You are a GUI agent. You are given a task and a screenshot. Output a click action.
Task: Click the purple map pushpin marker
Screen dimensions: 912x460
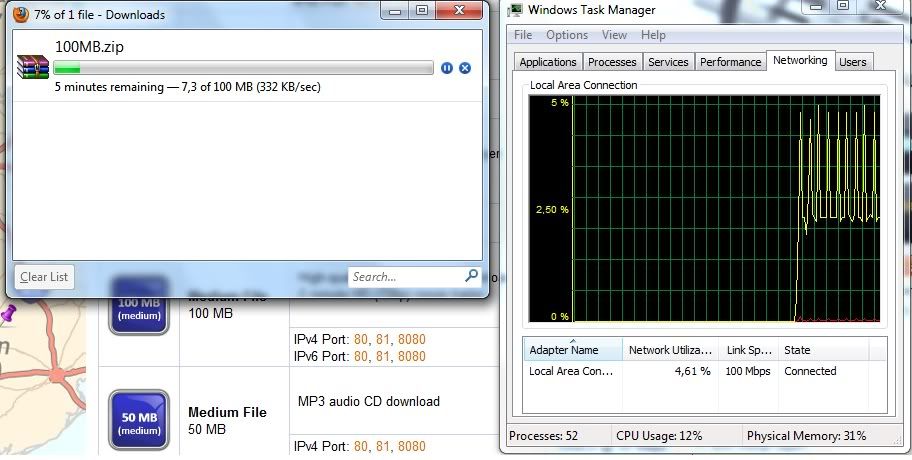click(x=8, y=316)
